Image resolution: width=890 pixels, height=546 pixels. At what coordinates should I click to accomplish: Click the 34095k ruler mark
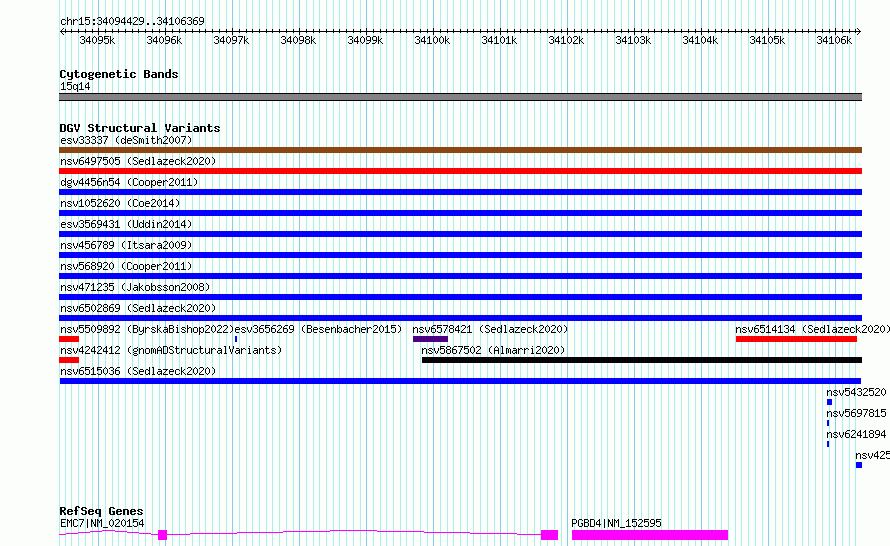click(97, 40)
